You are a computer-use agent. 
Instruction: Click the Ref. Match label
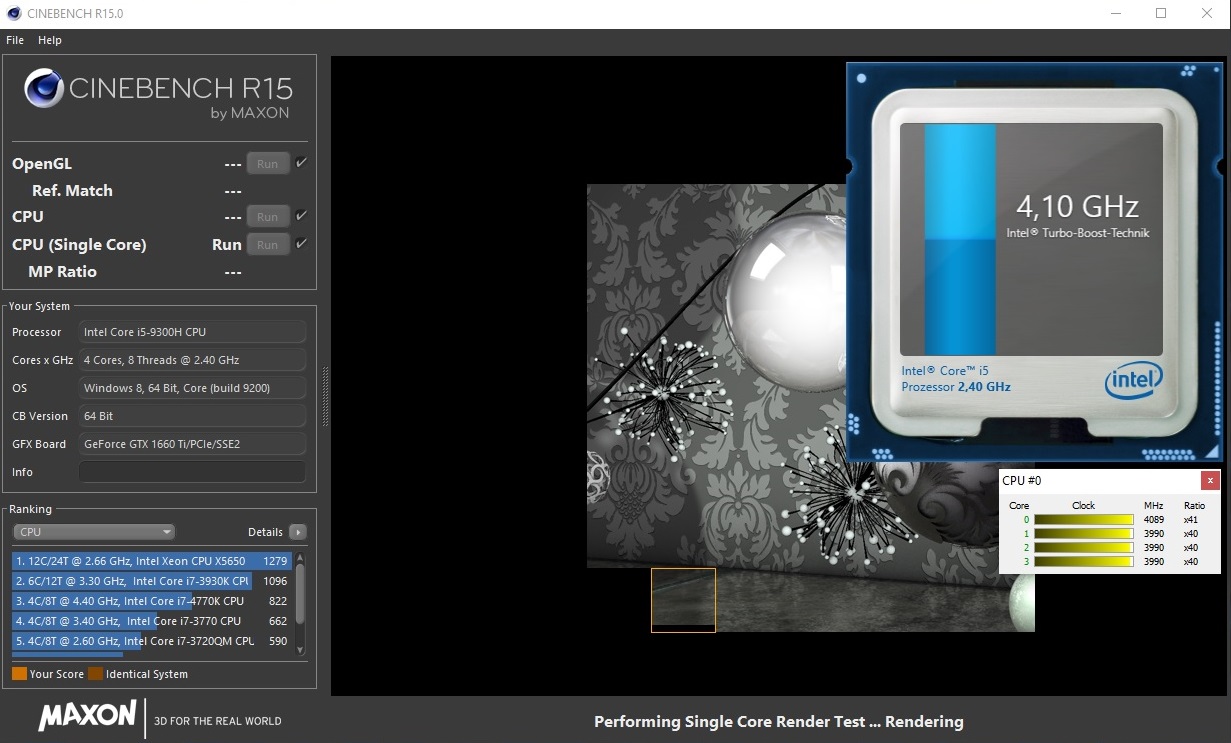[72, 191]
